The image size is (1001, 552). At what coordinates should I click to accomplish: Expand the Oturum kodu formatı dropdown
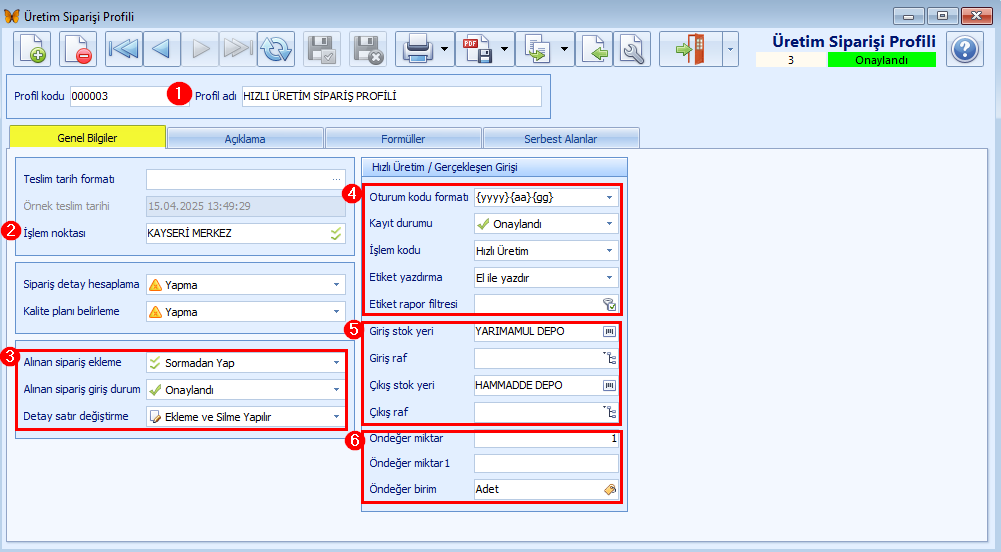point(610,198)
